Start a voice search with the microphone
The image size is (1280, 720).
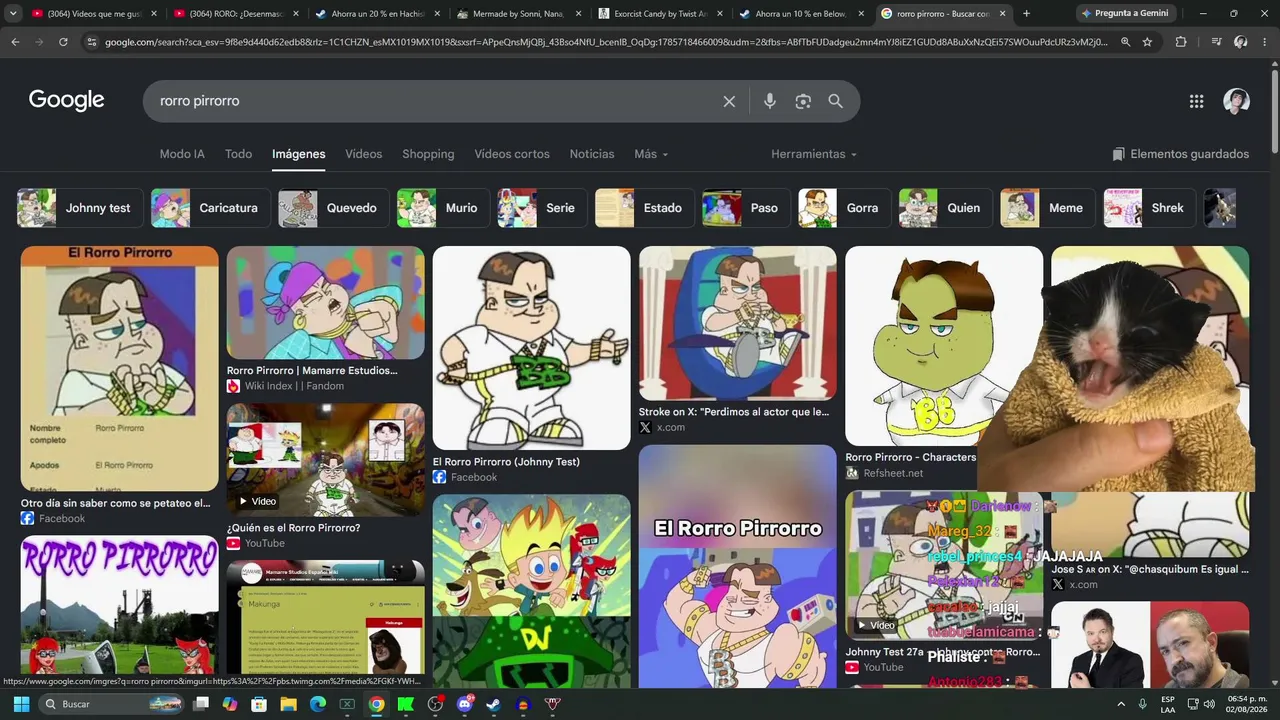click(x=769, y=101)
